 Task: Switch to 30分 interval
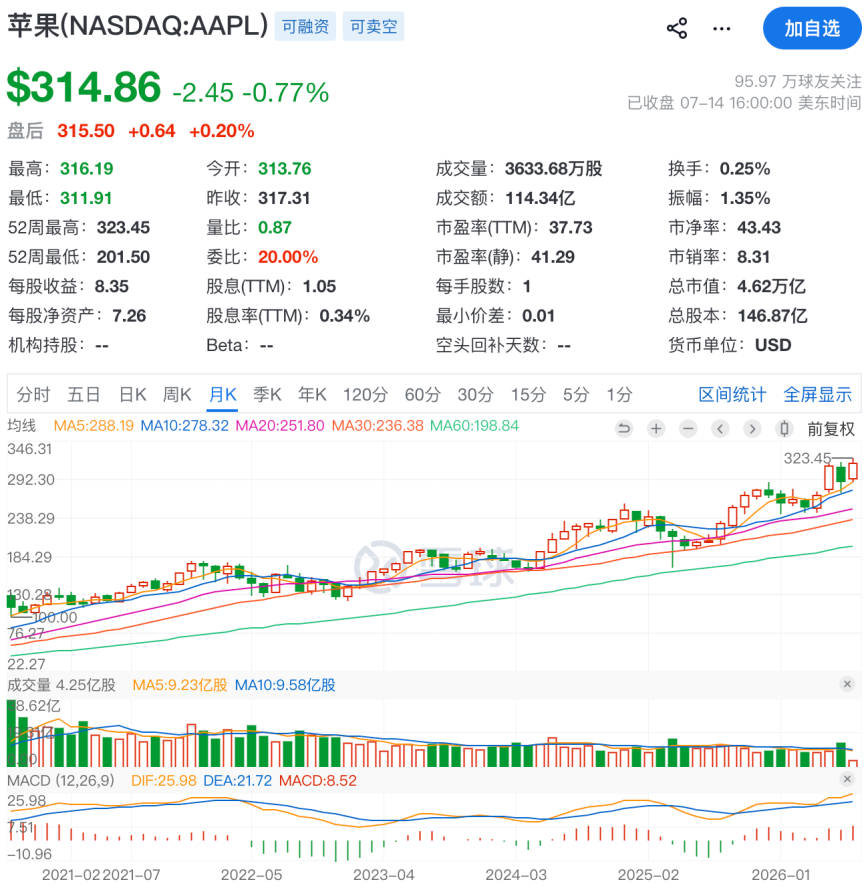point(476,394)
